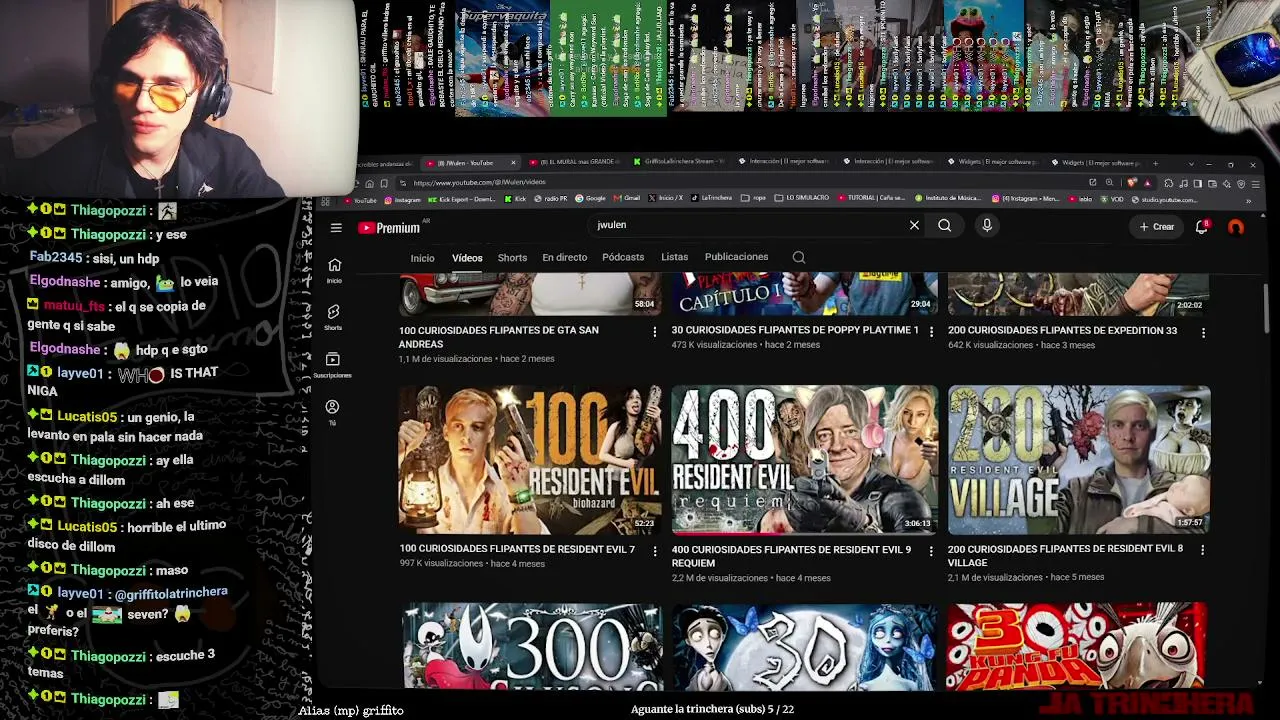Screen dimensions: 1280x720
Task: Click the browser home button
Action: tap(369, 183)
